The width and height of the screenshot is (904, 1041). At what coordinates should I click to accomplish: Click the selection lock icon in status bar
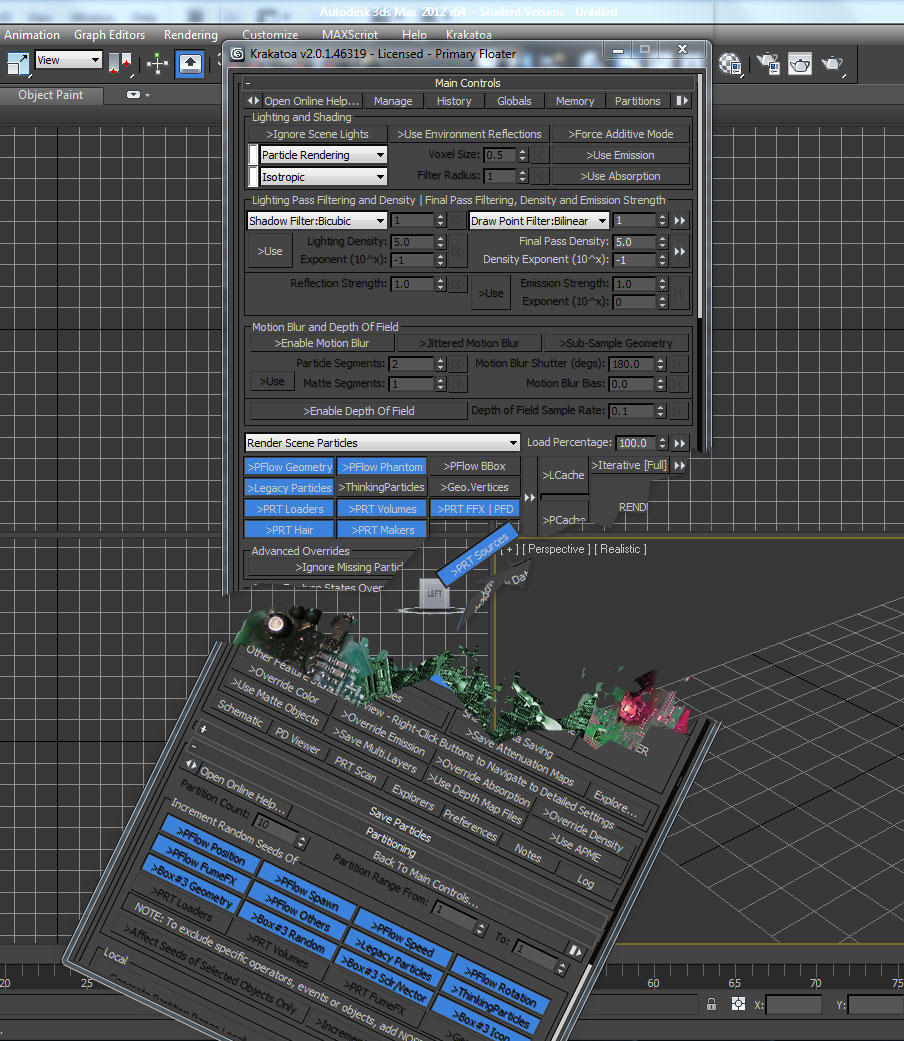point(712,1004)
